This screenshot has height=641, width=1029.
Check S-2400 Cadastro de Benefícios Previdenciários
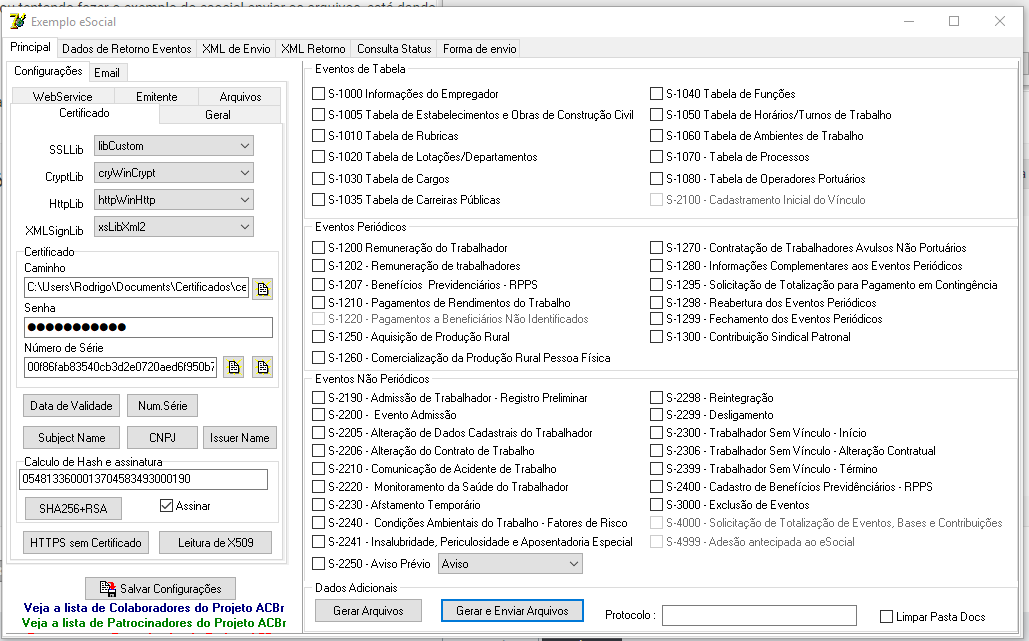[656, 487]
